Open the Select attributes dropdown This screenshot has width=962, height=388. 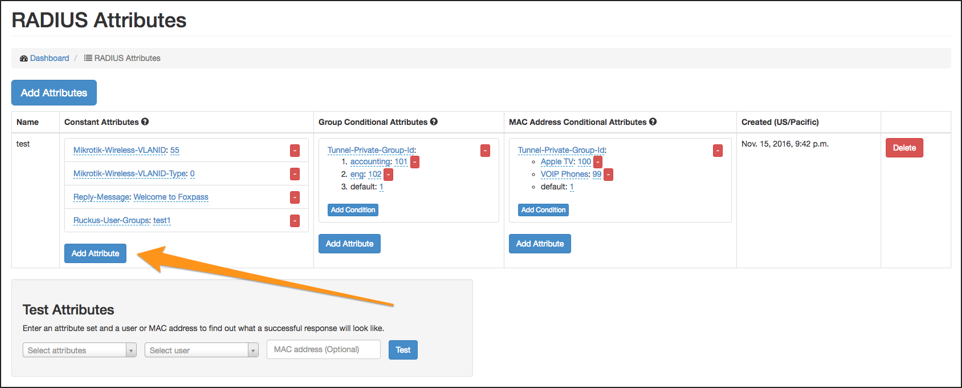coord(80,350)
